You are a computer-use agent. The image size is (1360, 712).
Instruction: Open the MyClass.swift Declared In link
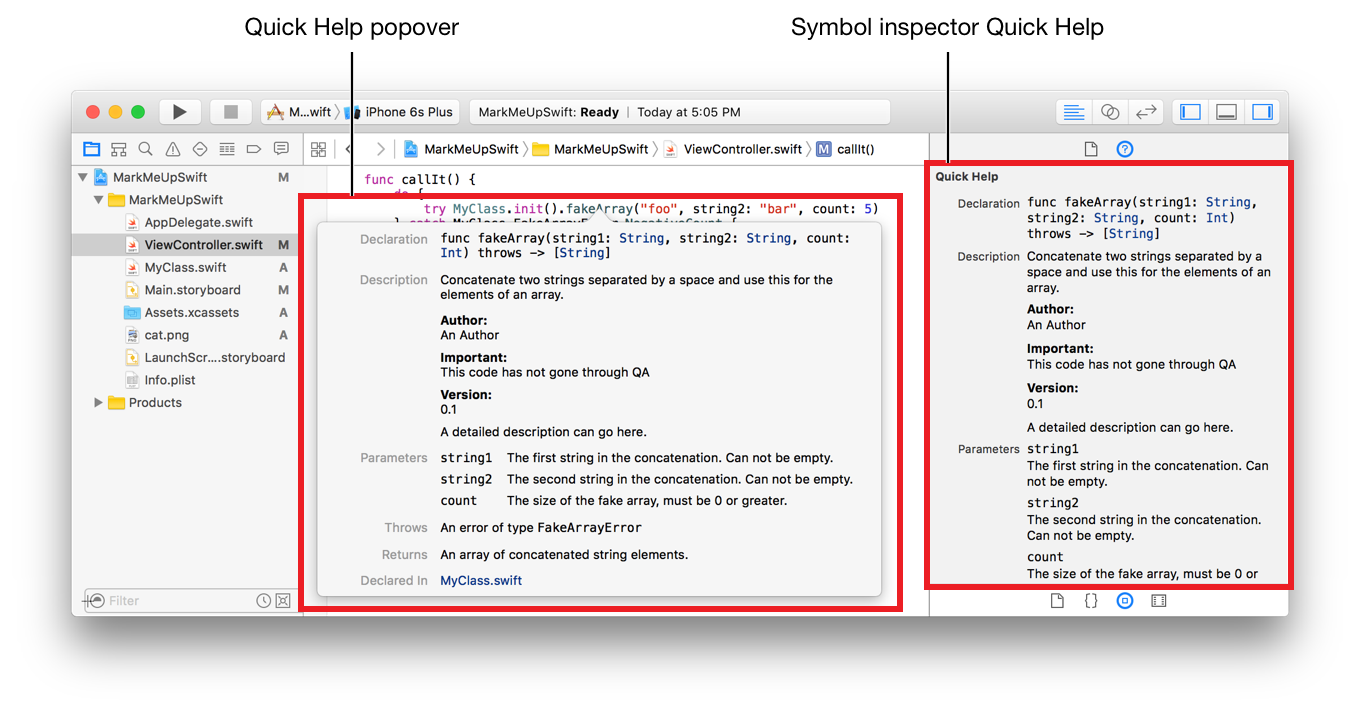(481, 580)
